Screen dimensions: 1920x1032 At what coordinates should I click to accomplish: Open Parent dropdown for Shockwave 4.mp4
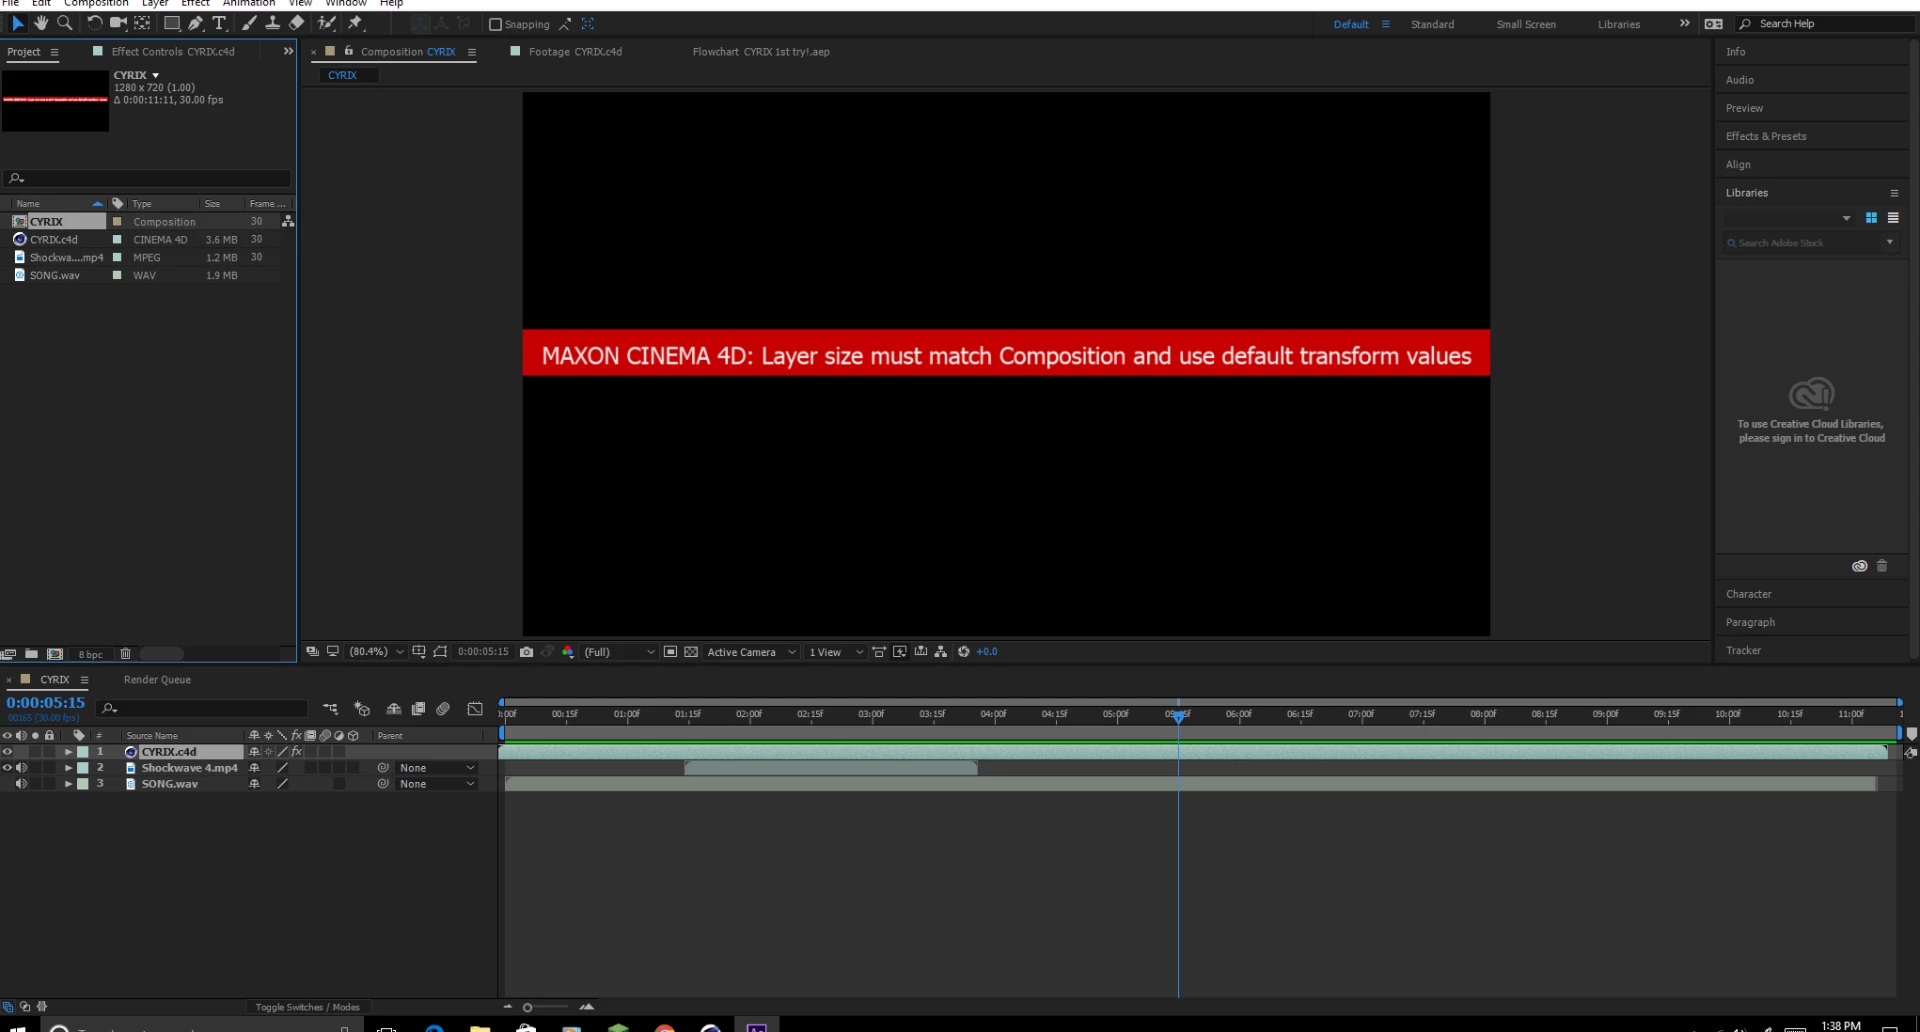pyautogui.click(x=437, y=768)
